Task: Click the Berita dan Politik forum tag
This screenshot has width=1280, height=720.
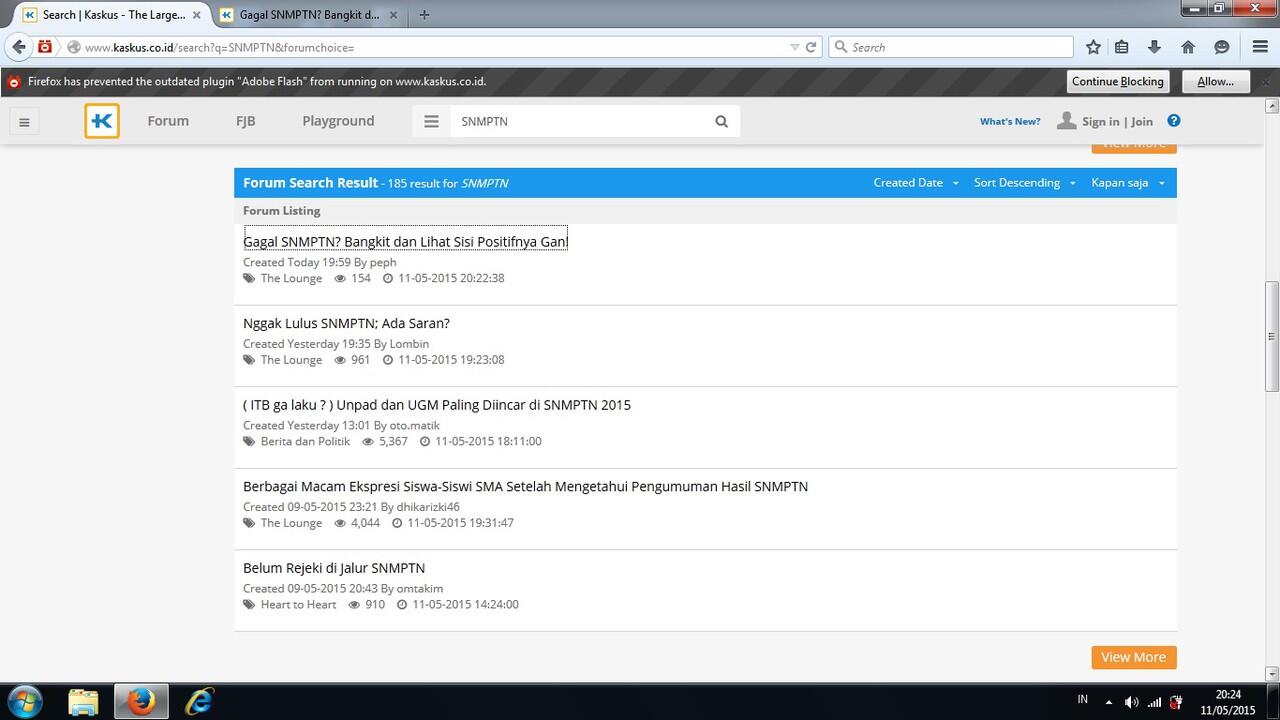Action: click(305, 441)
